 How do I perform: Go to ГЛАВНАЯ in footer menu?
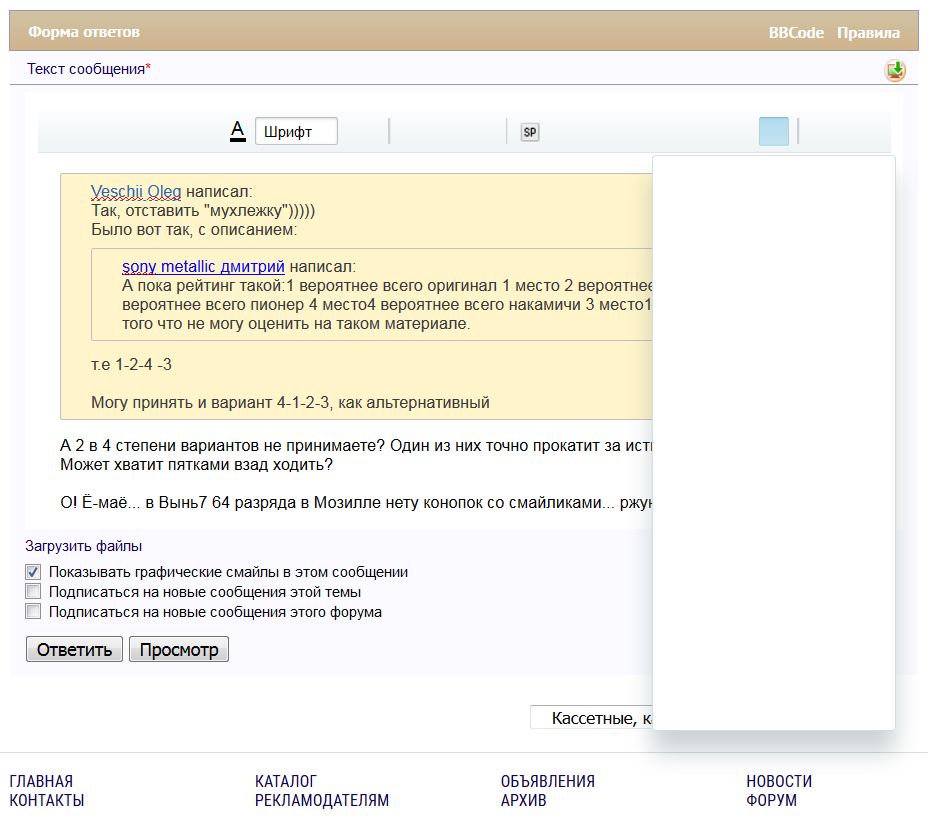41,781
